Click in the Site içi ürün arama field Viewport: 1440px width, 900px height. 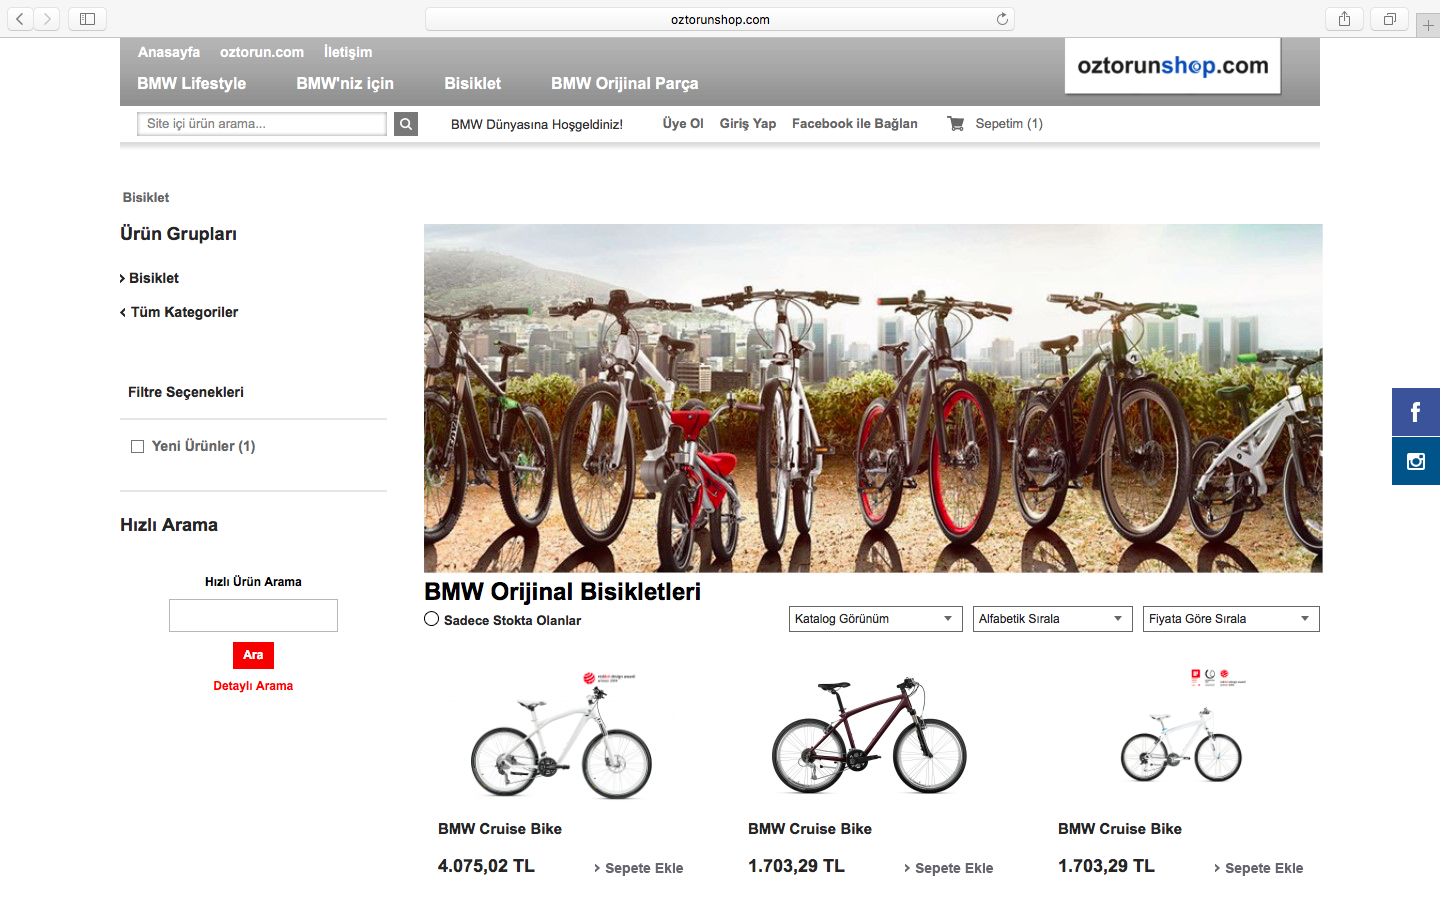coord(262,124)
